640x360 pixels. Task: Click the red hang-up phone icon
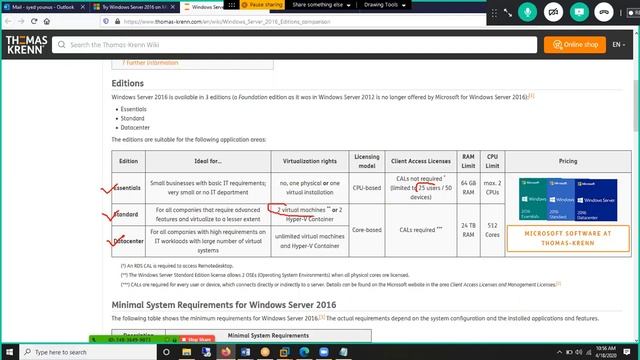pyautogui.click(x=604, y=12)
